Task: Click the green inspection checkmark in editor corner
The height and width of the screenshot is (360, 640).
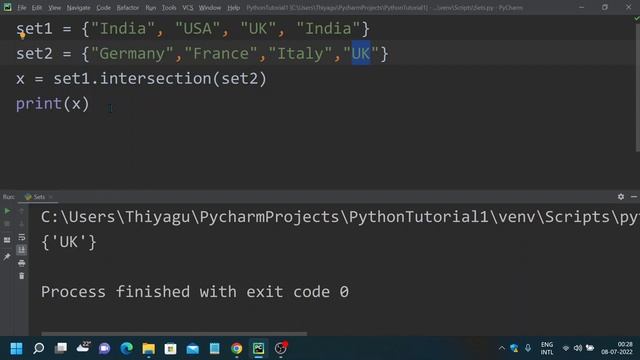Action: coord(636,19)
